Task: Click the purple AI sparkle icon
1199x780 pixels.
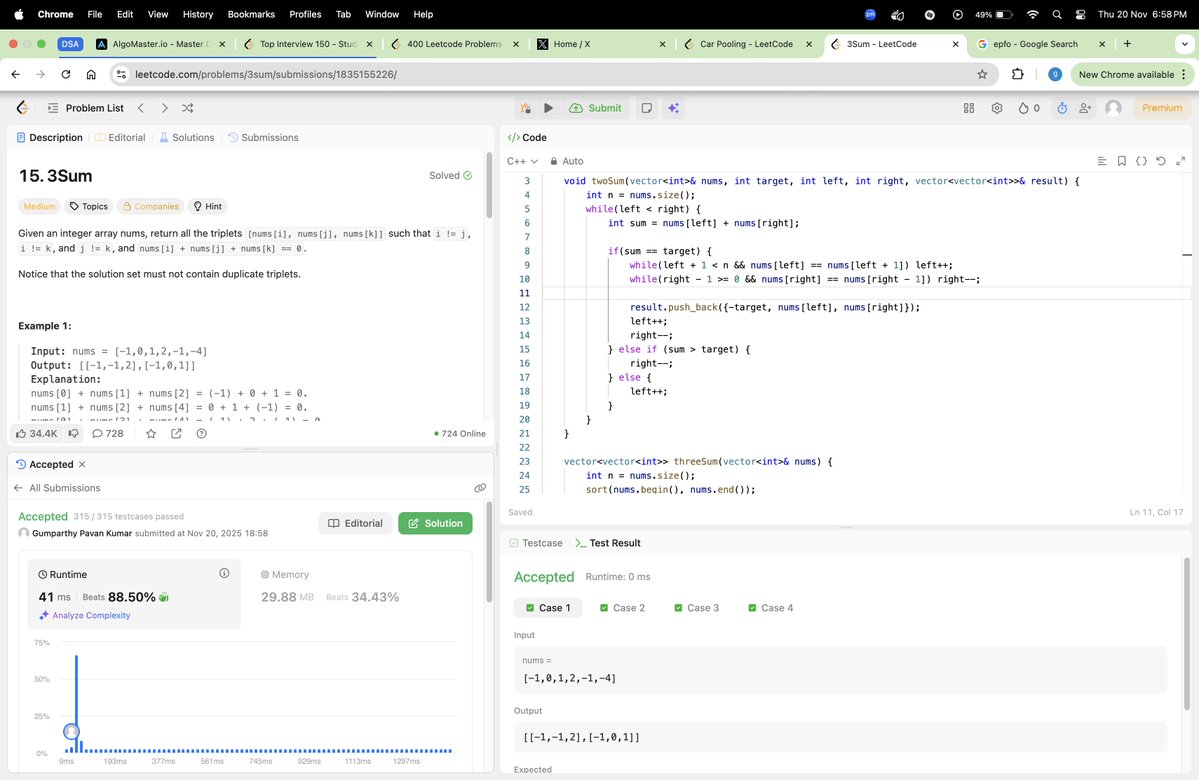Action: (x=673, y=108)
